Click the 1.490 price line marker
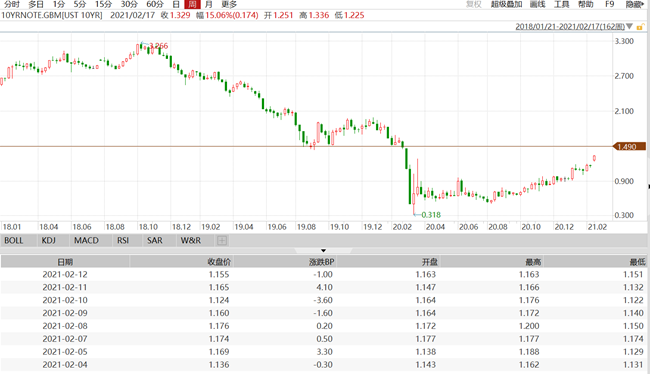Viewport: 650px width, 374px height. pyautogui.click(x=629, y=147)
